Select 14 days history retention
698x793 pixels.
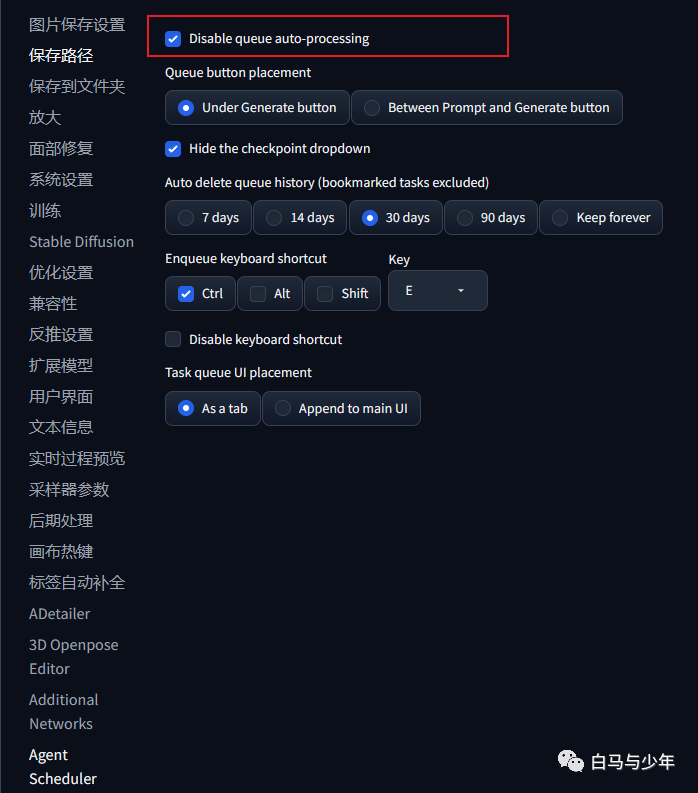[300, 217]
